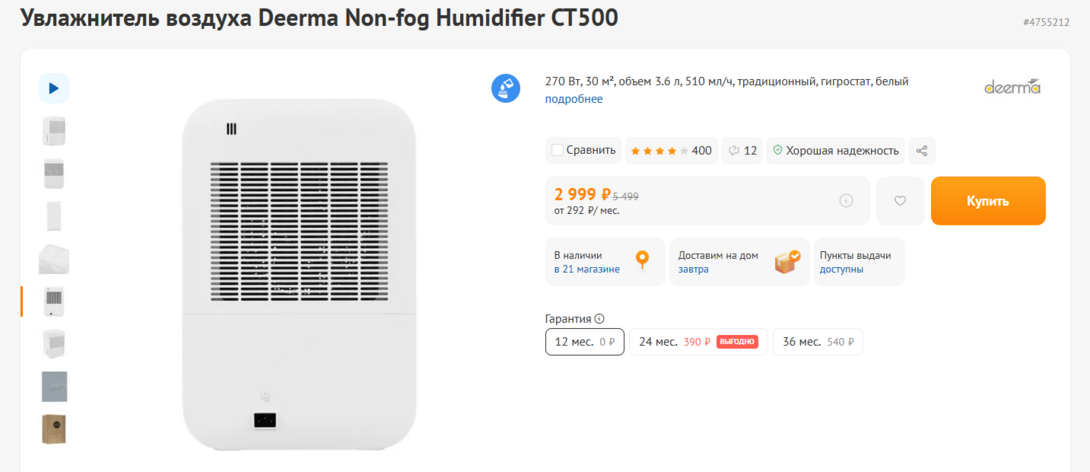Tick the Сравнить checkbox

click(558, 151)
